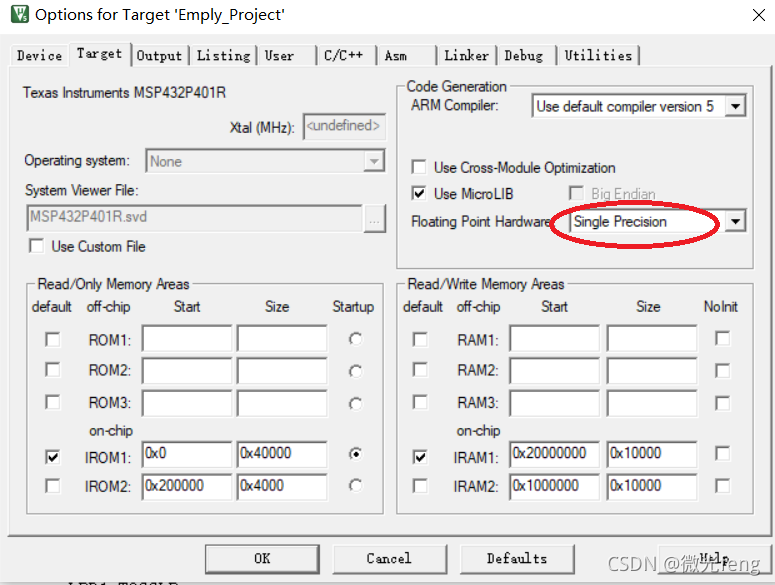The width and height of the screenshot is (775, 585).
Task: Select ROM3 Startup radio button
Action: click(355, 404)
